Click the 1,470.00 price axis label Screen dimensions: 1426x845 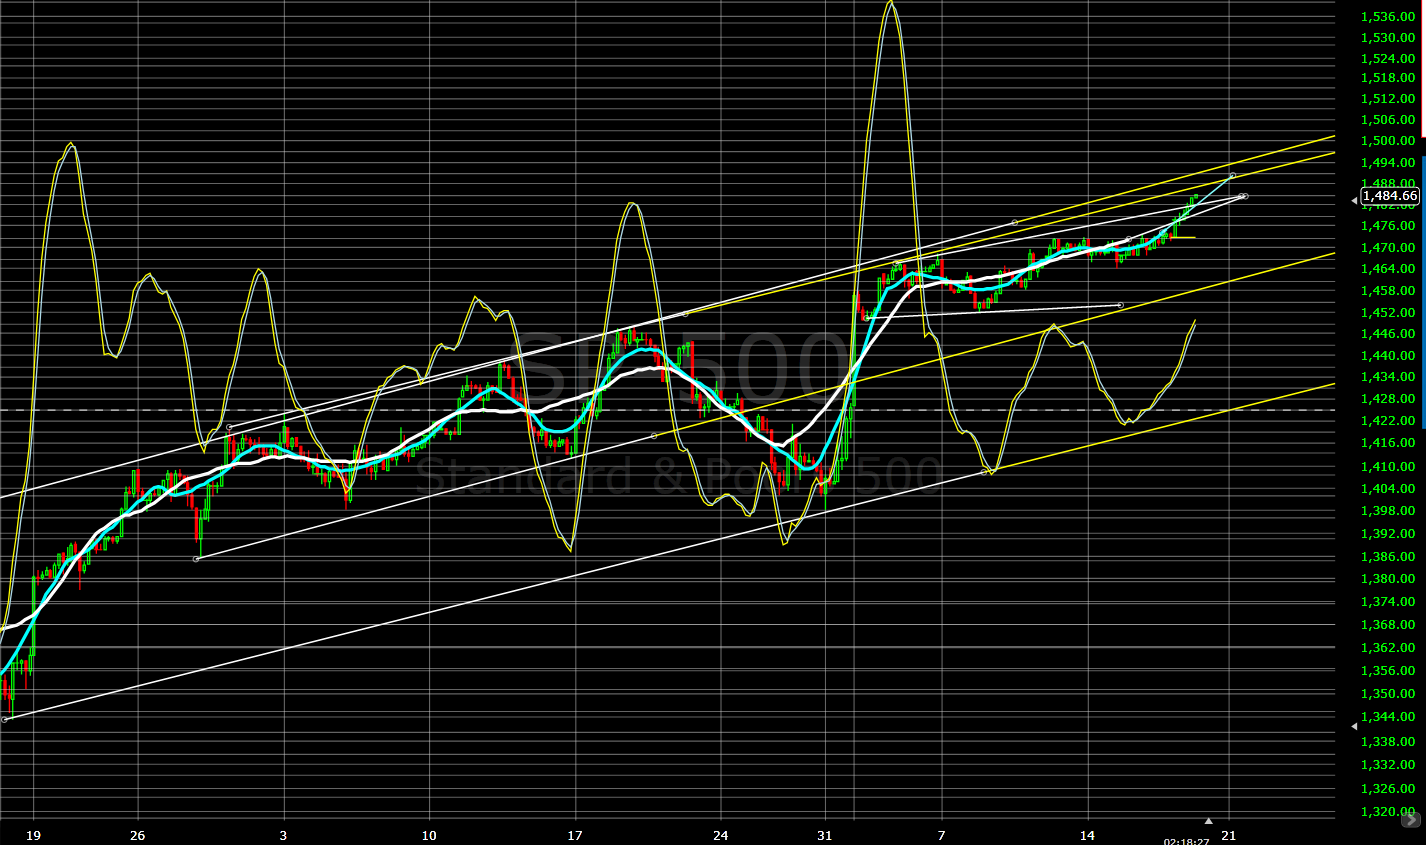click(x=1388, y=247)
